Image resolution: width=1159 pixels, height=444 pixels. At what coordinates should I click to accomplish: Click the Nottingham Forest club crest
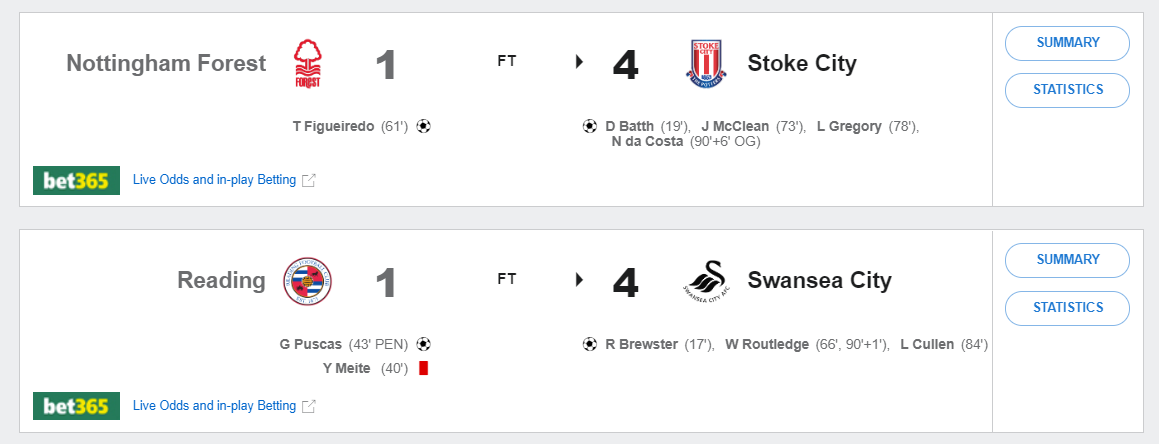tap(308, 64)
